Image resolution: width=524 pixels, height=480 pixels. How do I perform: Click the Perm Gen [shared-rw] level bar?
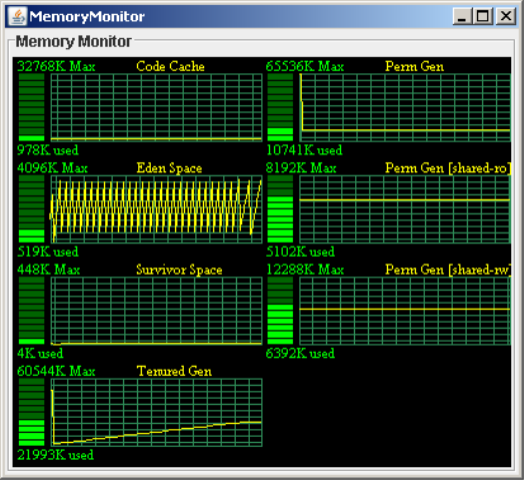pyautogui.click(x=280, y=311)
